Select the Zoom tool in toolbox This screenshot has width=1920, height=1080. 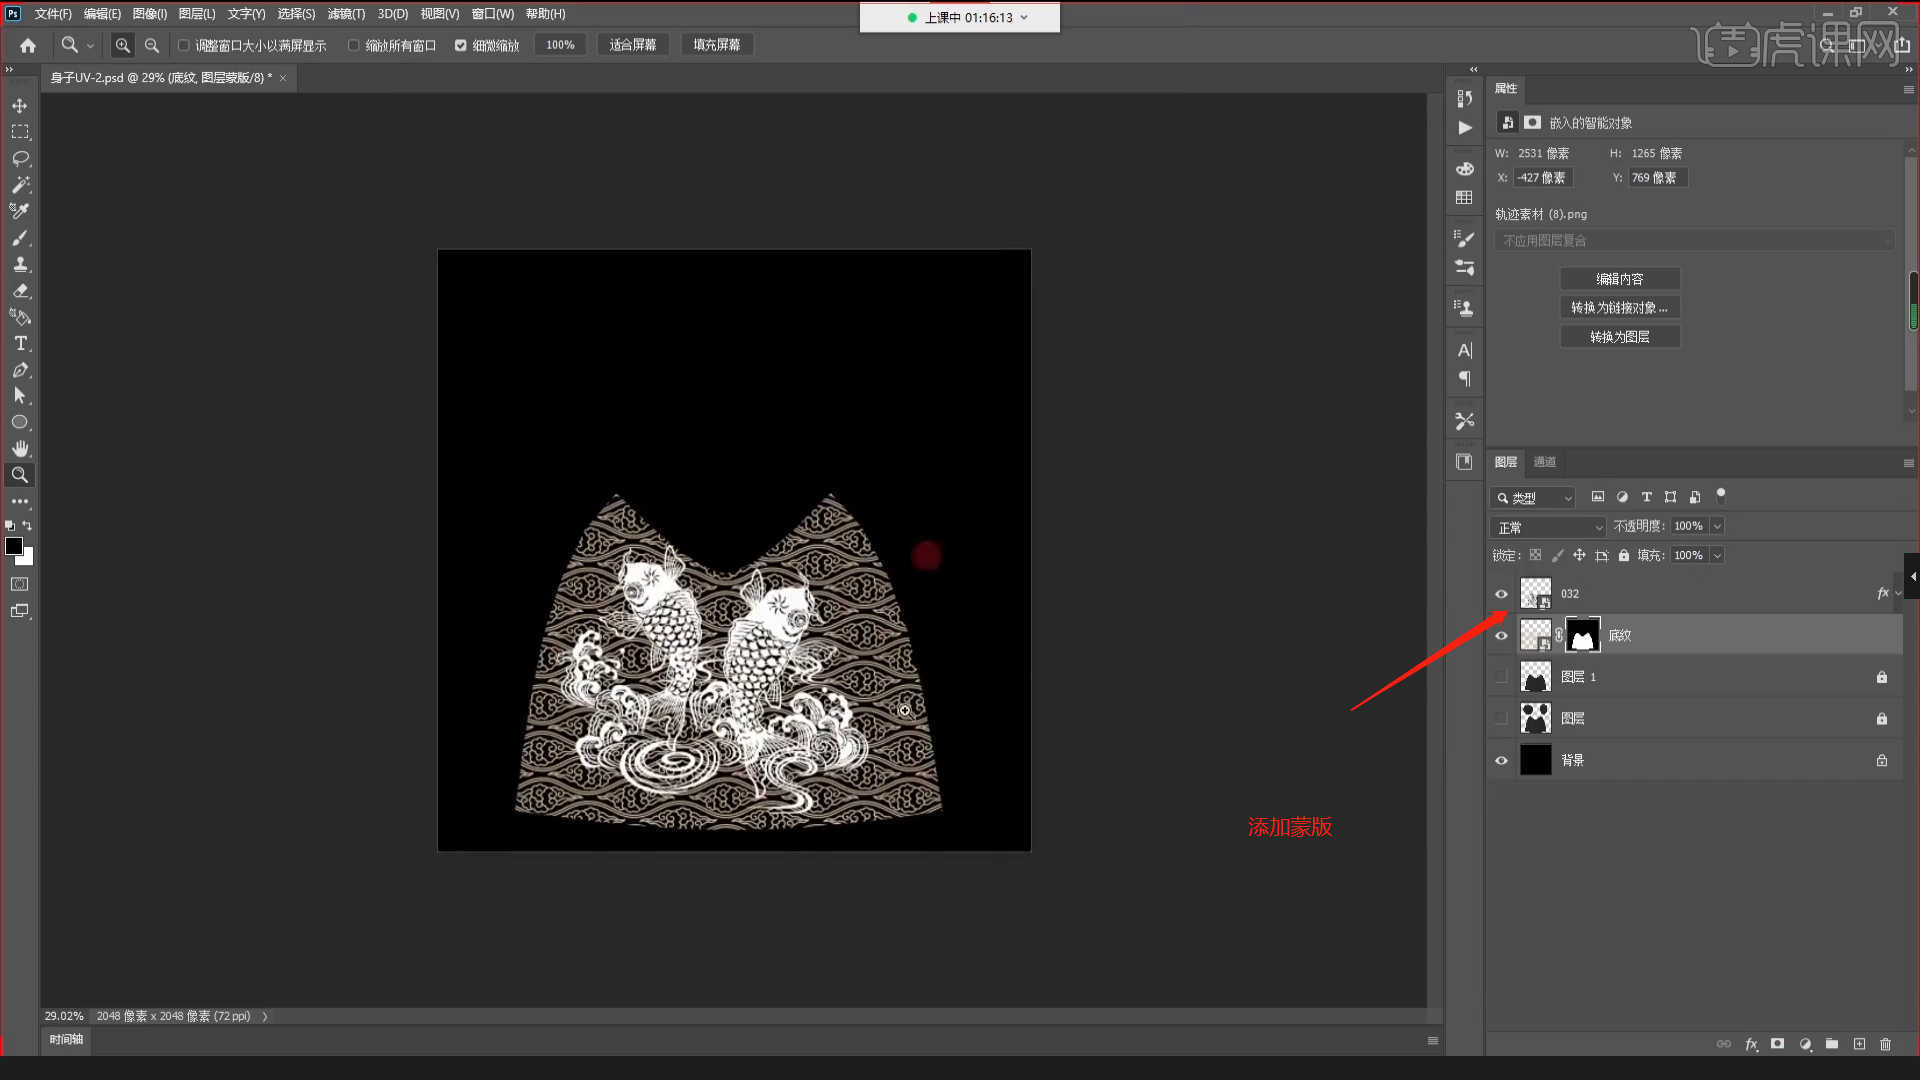coord(20,475)
